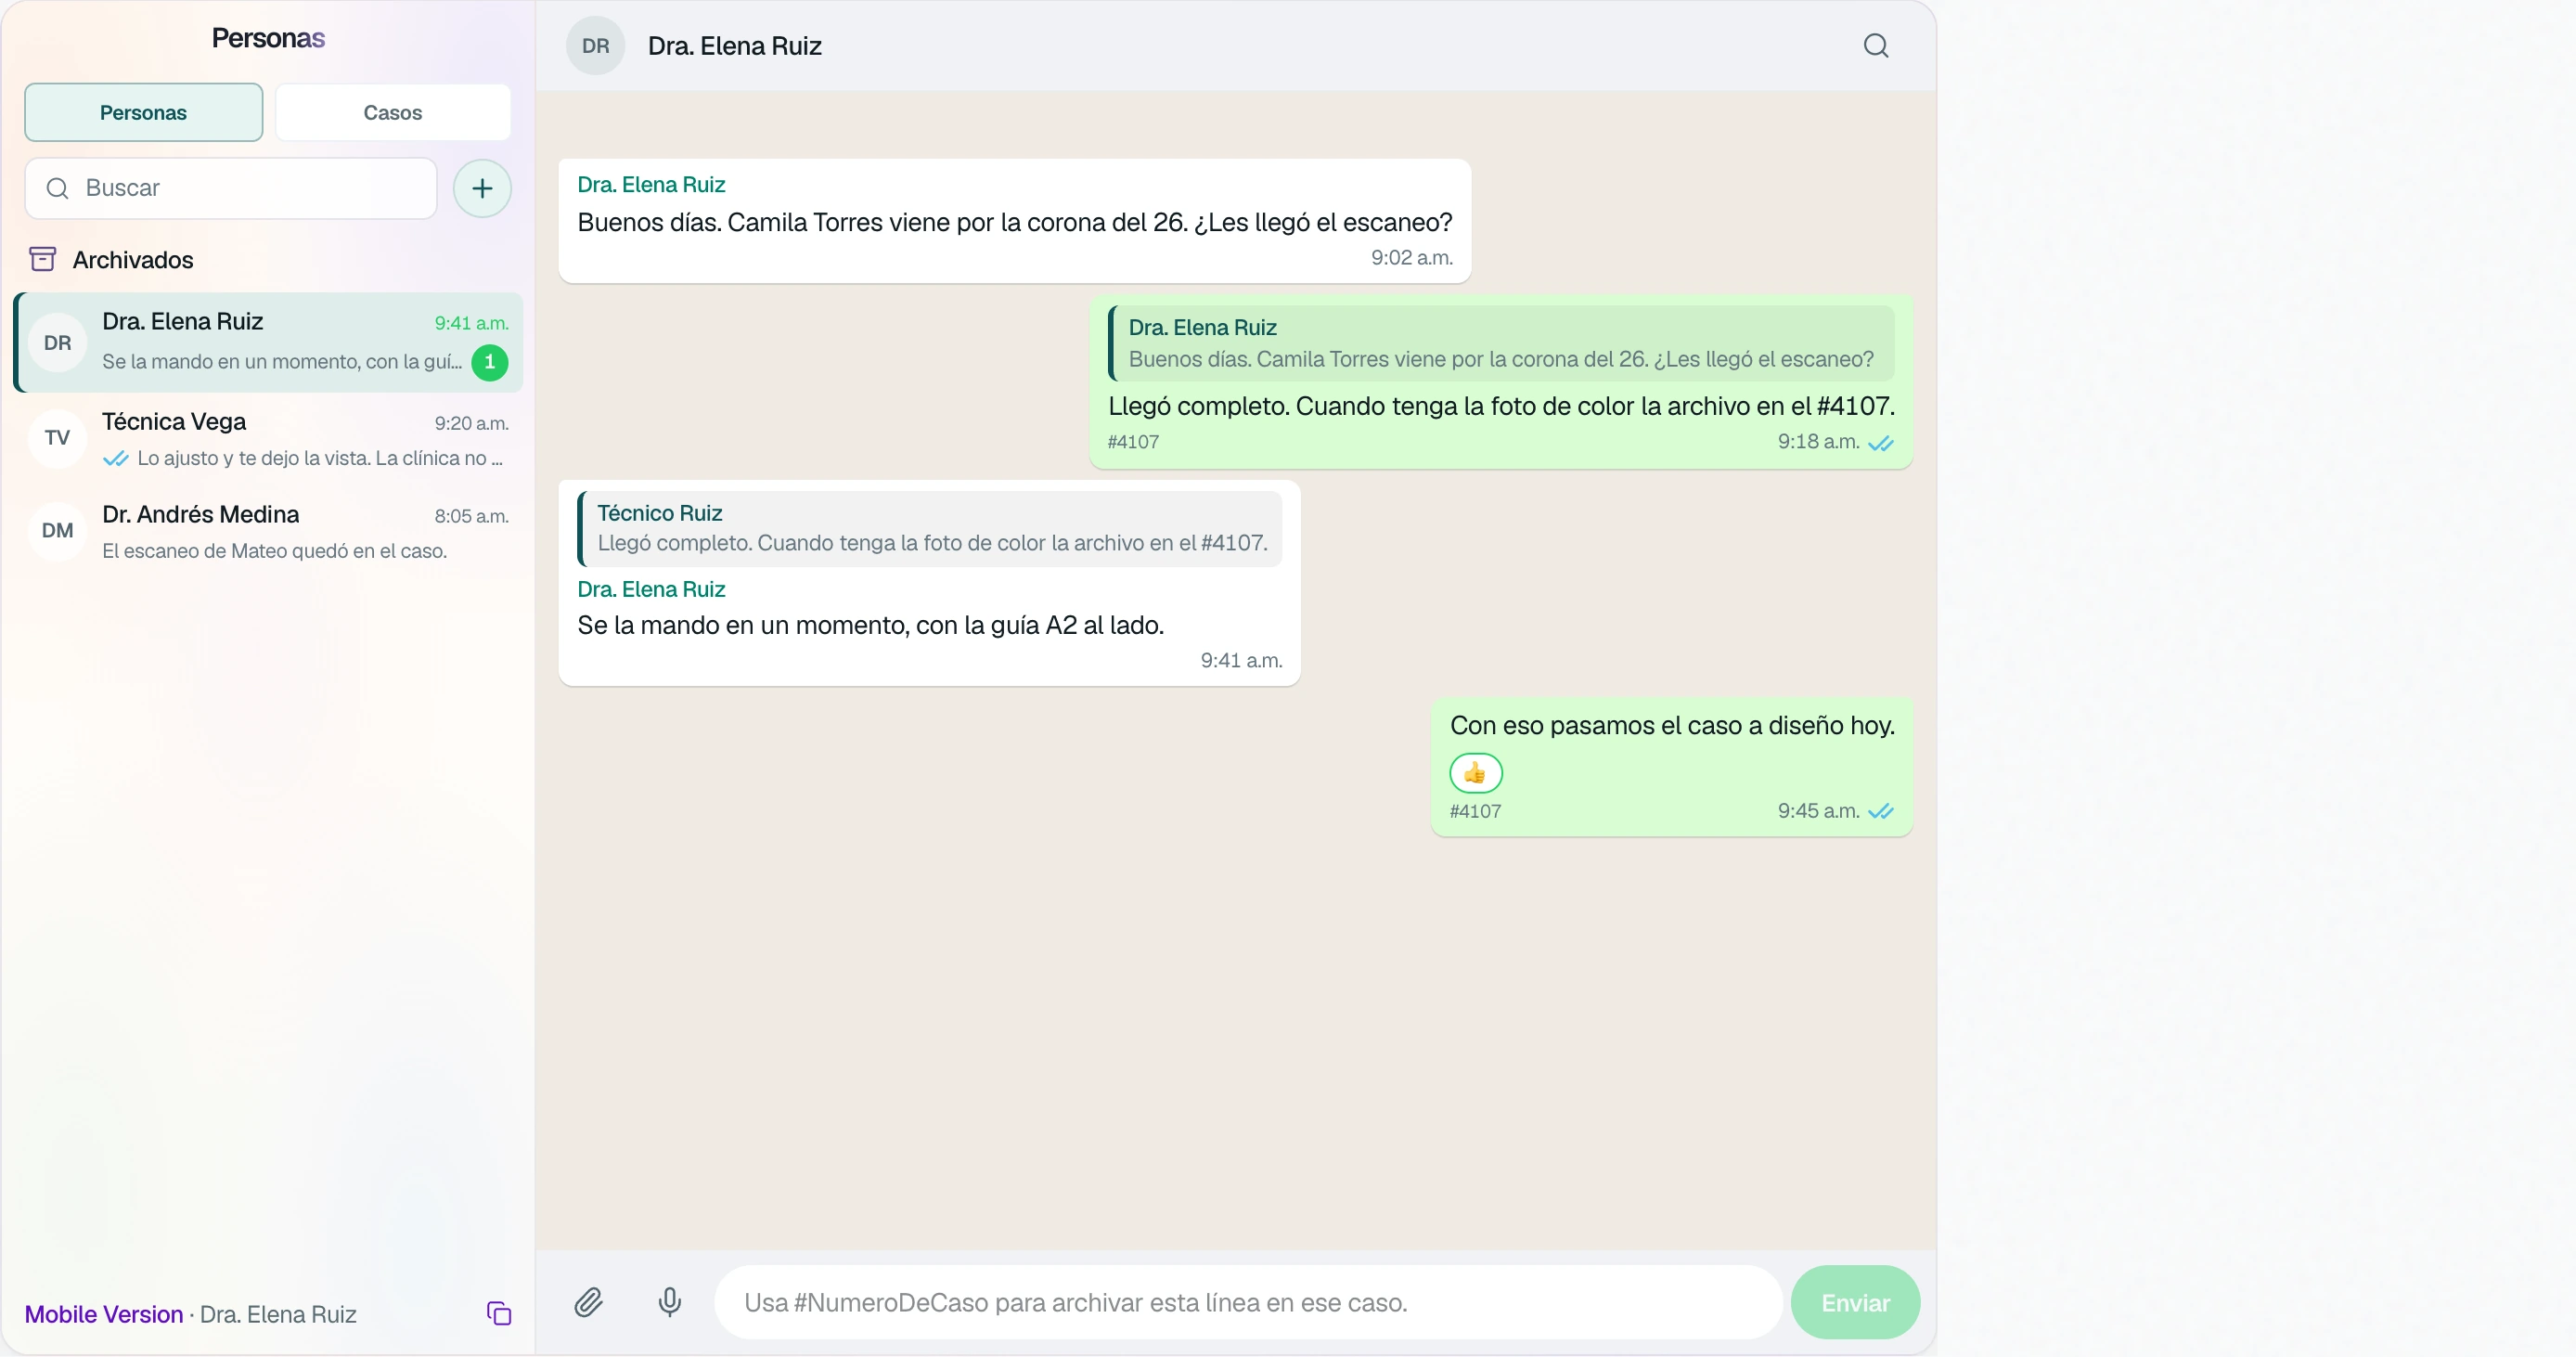Click first message timestamp 9:02 a.m.
The width and height of the screenshot is (2576, 1357).
[1411, 257]
